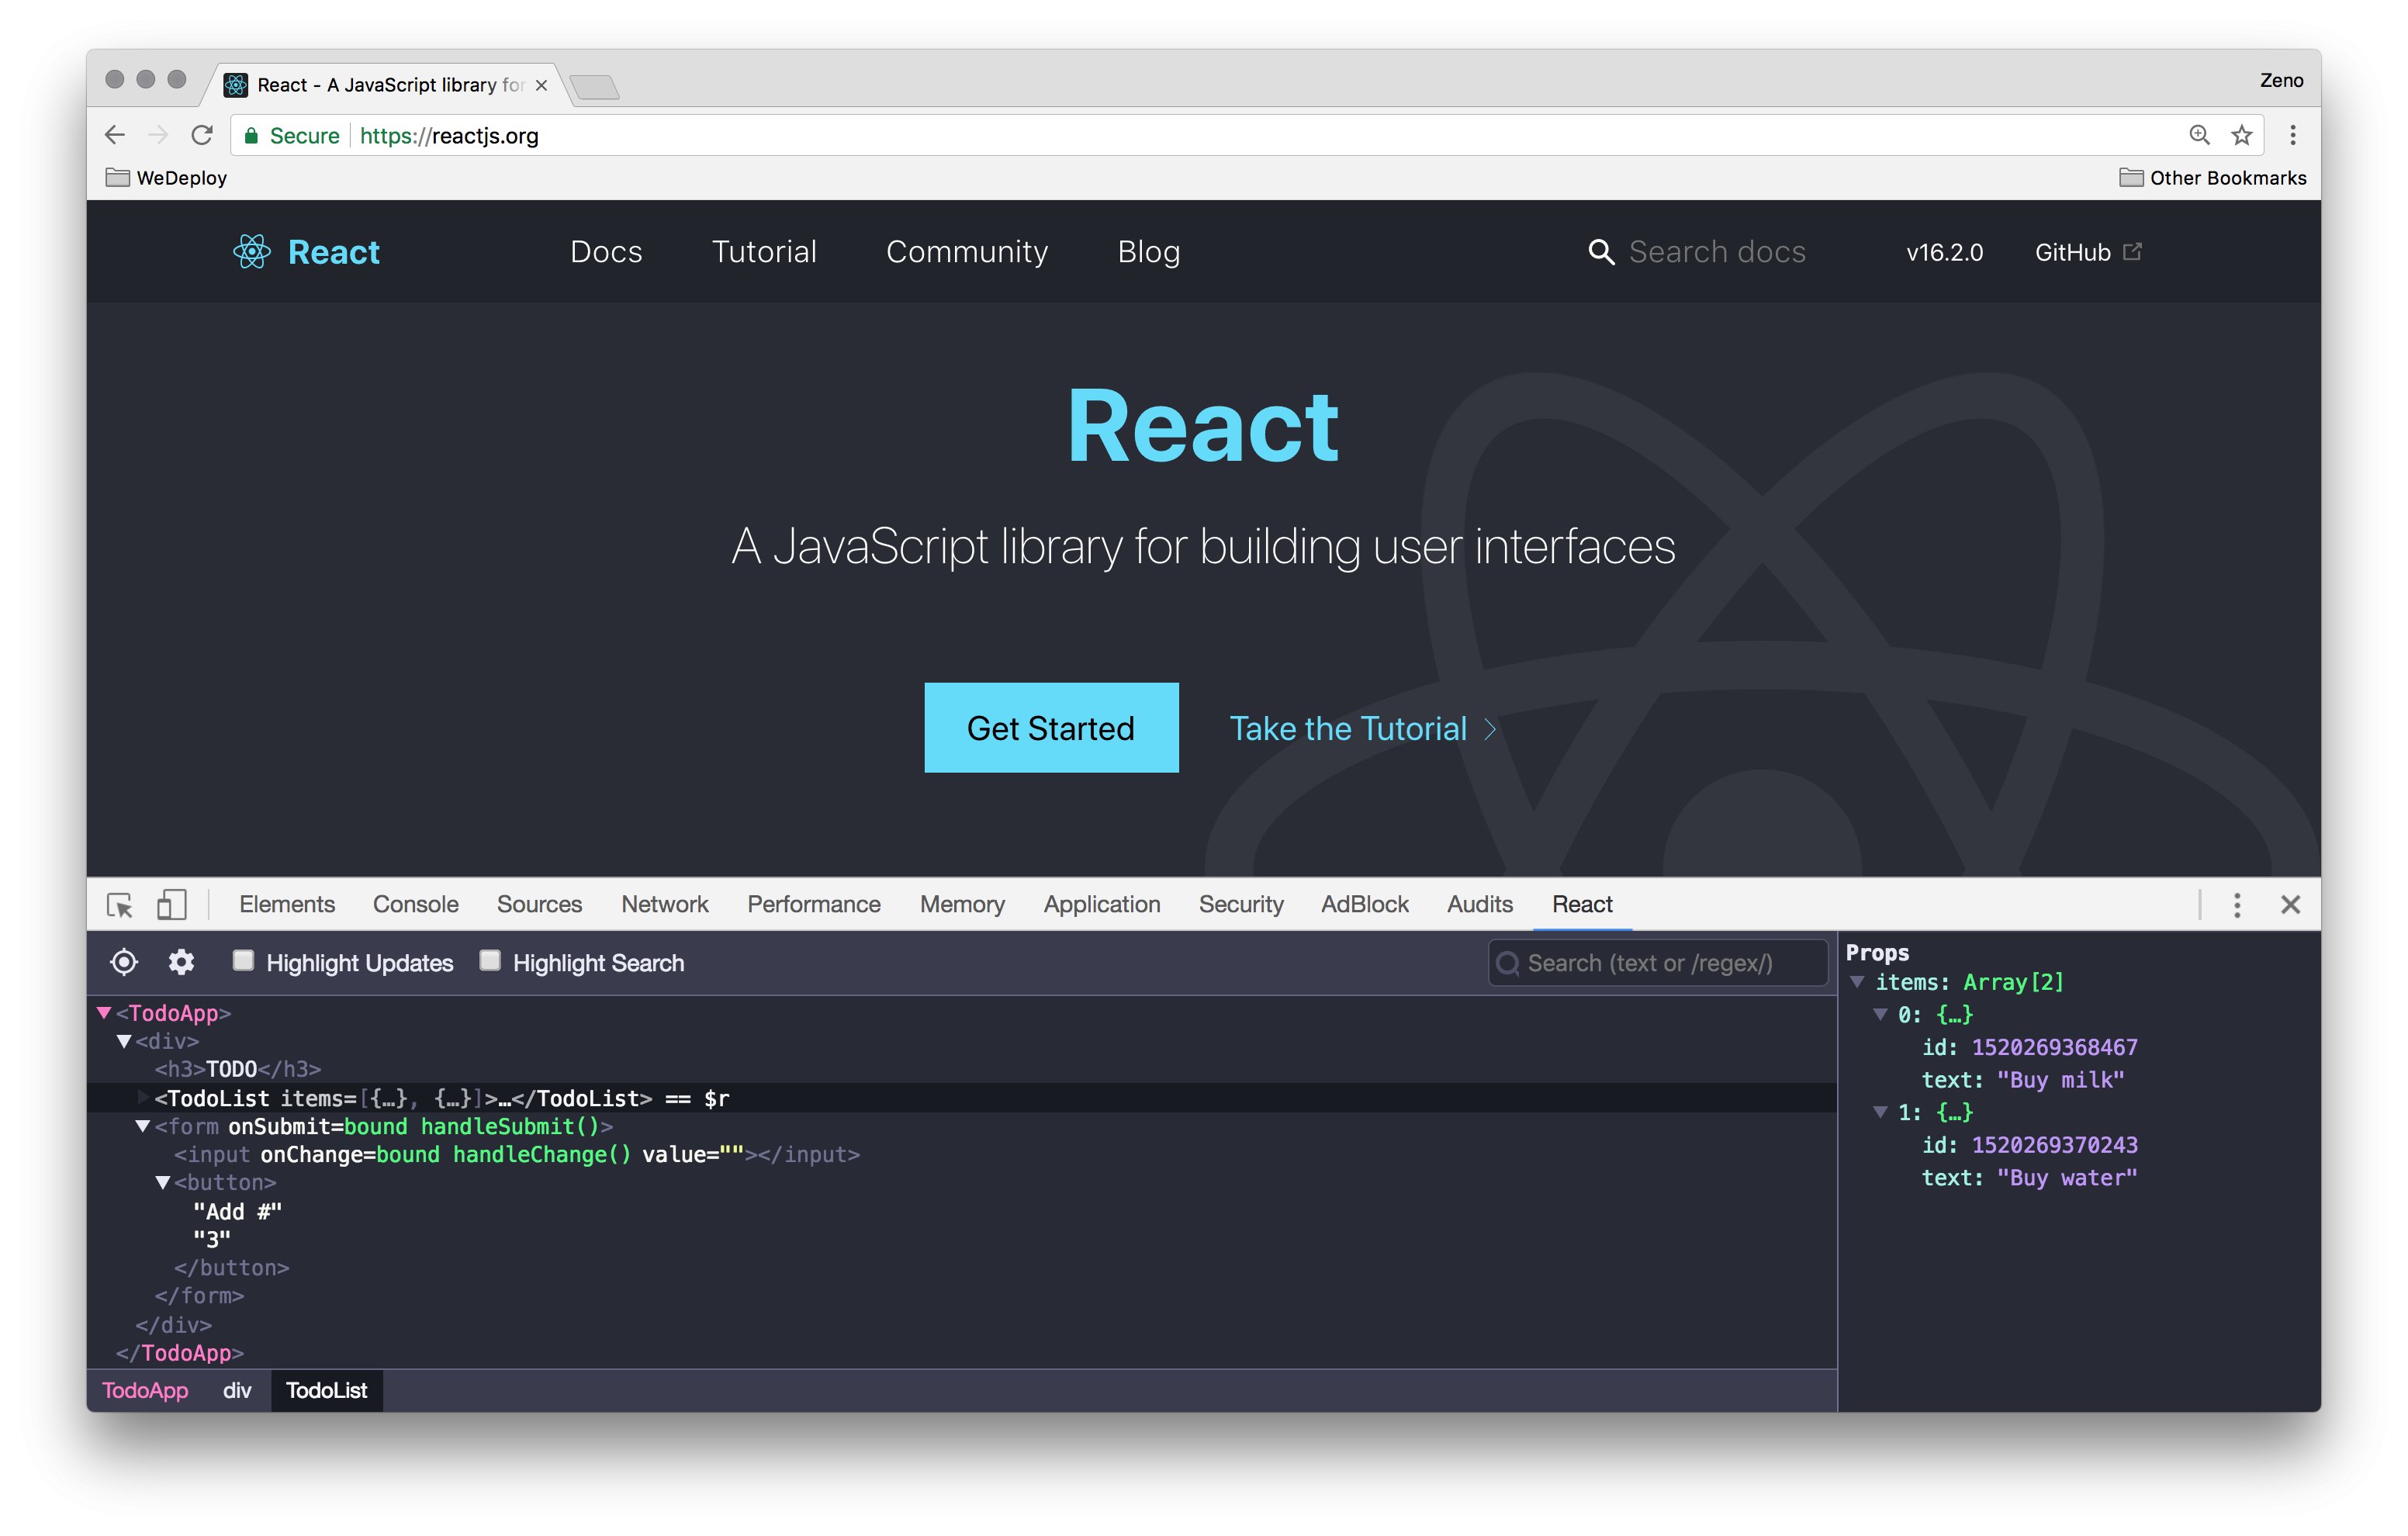Image resolution: width=2408 pixels, height=1536 pixels.
Task: Open the AdBlock tab
Action: coord(1365,904)
